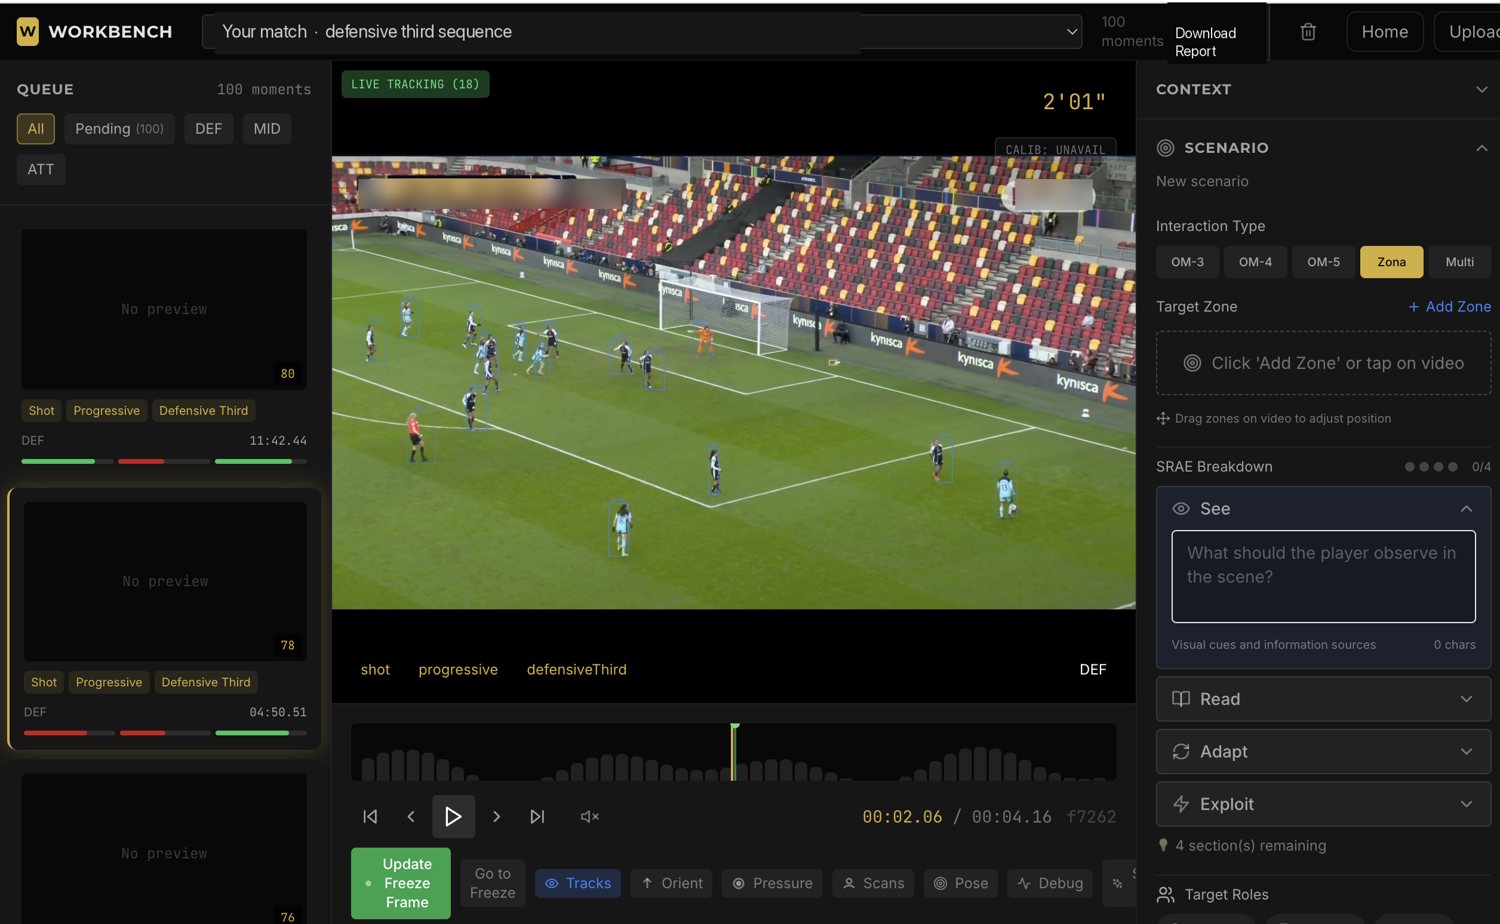
Task: Show All moments in queue
Action: tap(36, 129)
